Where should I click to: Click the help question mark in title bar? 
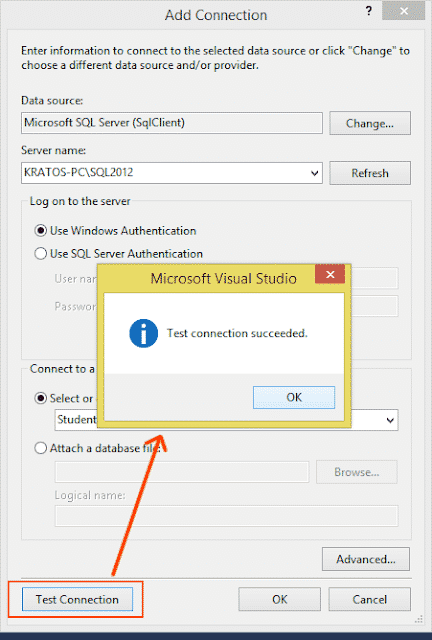pos(369,11)
